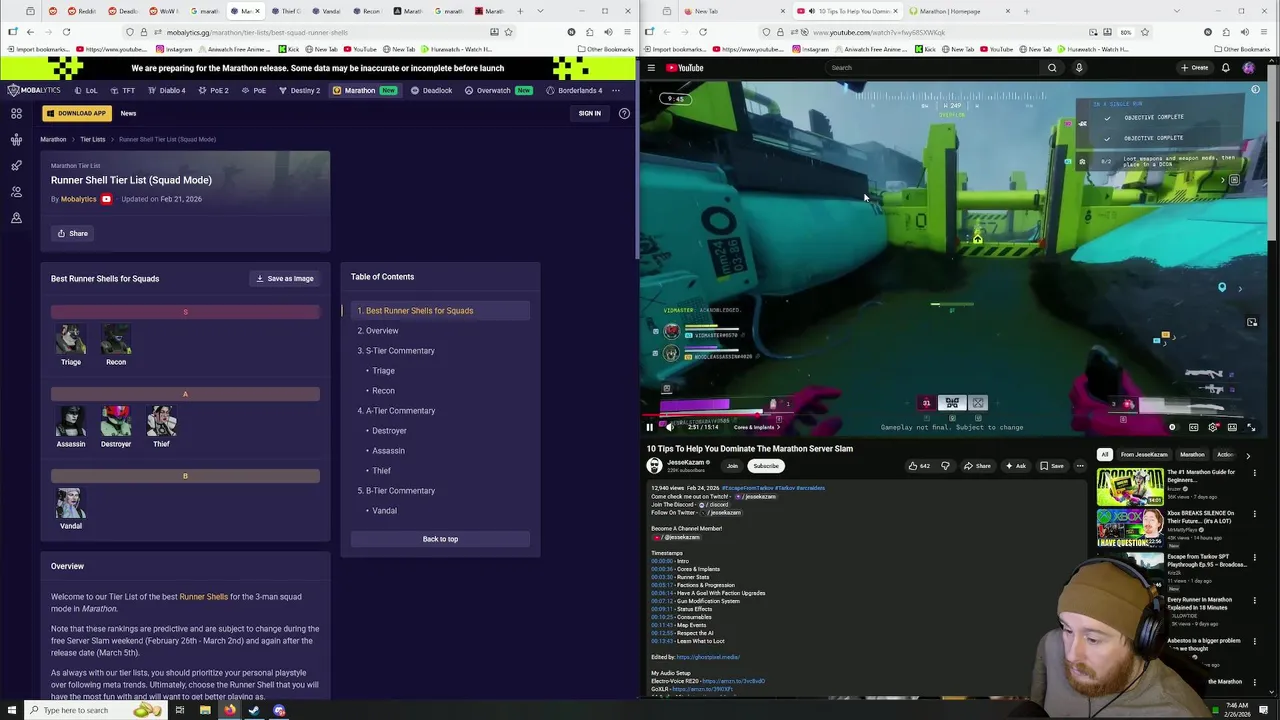This screenshot has height=720, width=1280.
Task: Open YouTube Create menu
Action: pos(1194,68)
